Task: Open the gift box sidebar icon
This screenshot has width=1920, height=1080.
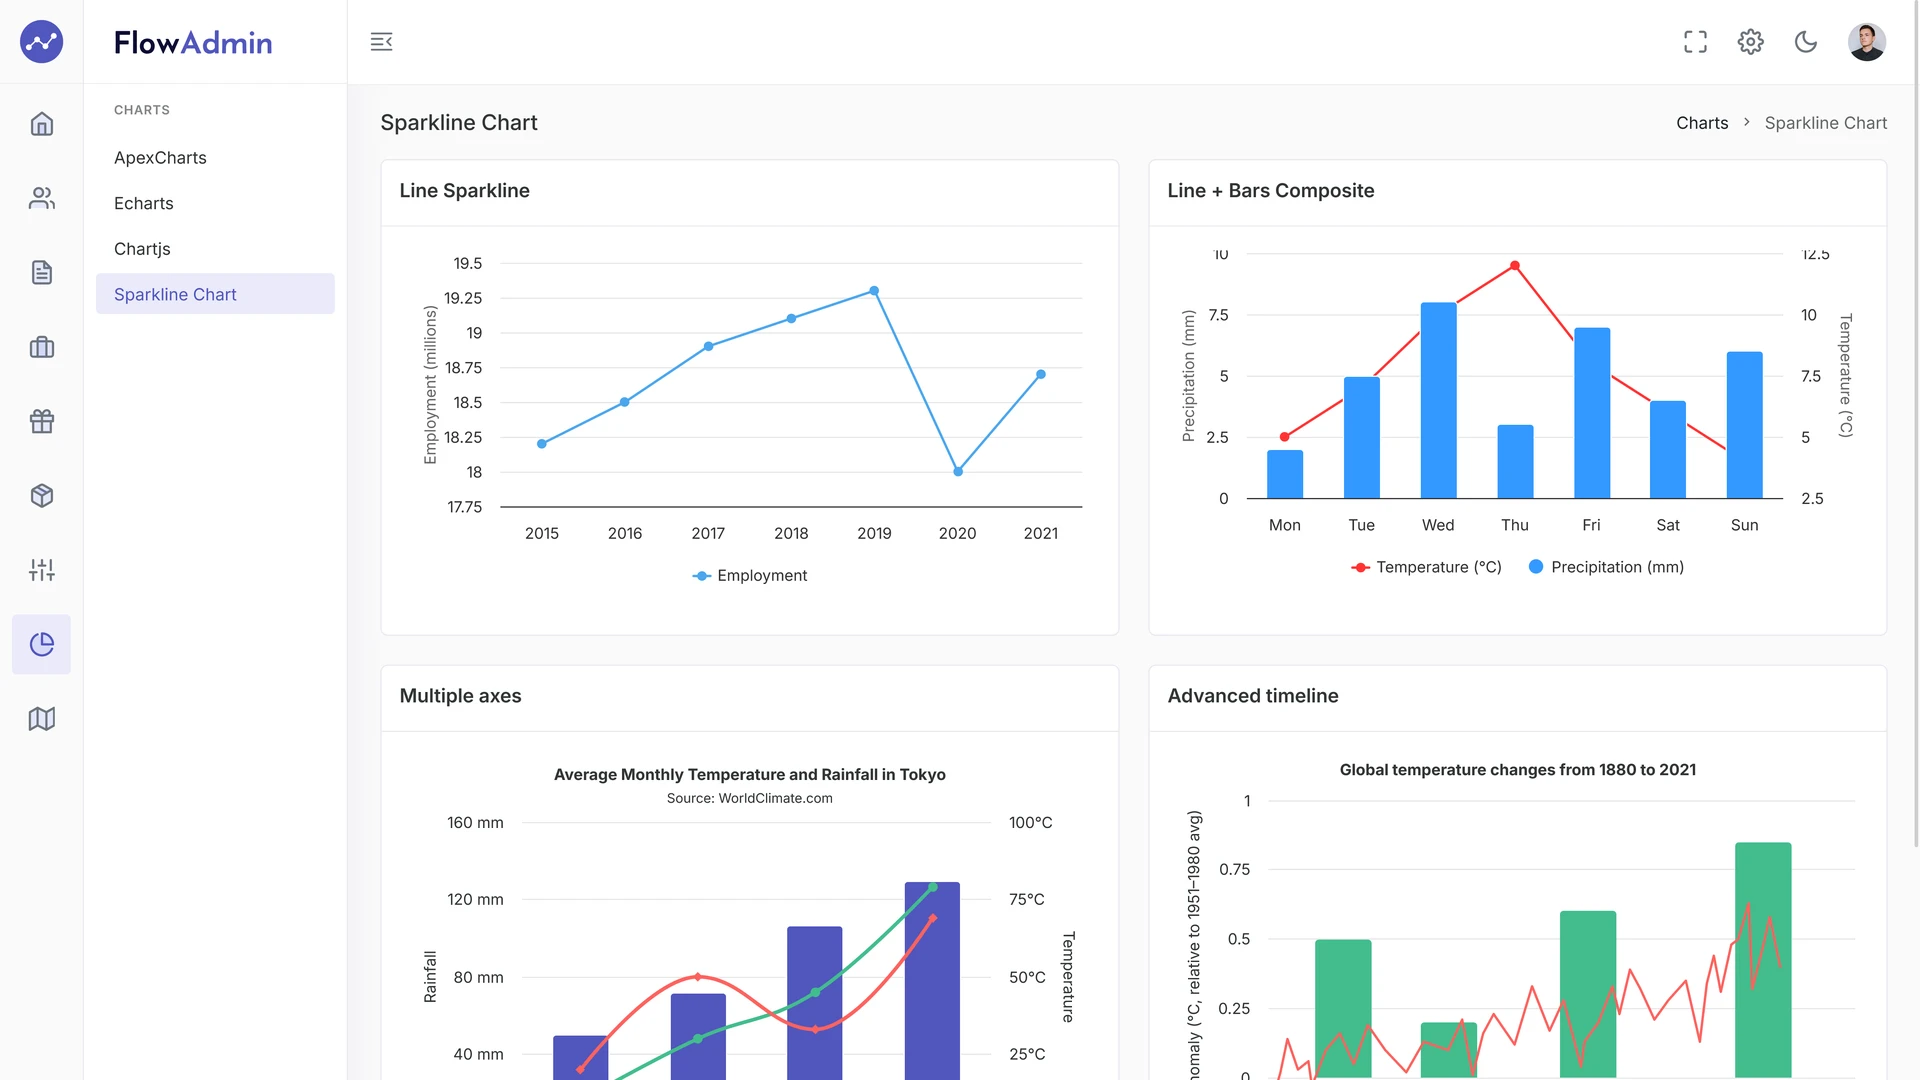Action: click(x=41, y=421)
